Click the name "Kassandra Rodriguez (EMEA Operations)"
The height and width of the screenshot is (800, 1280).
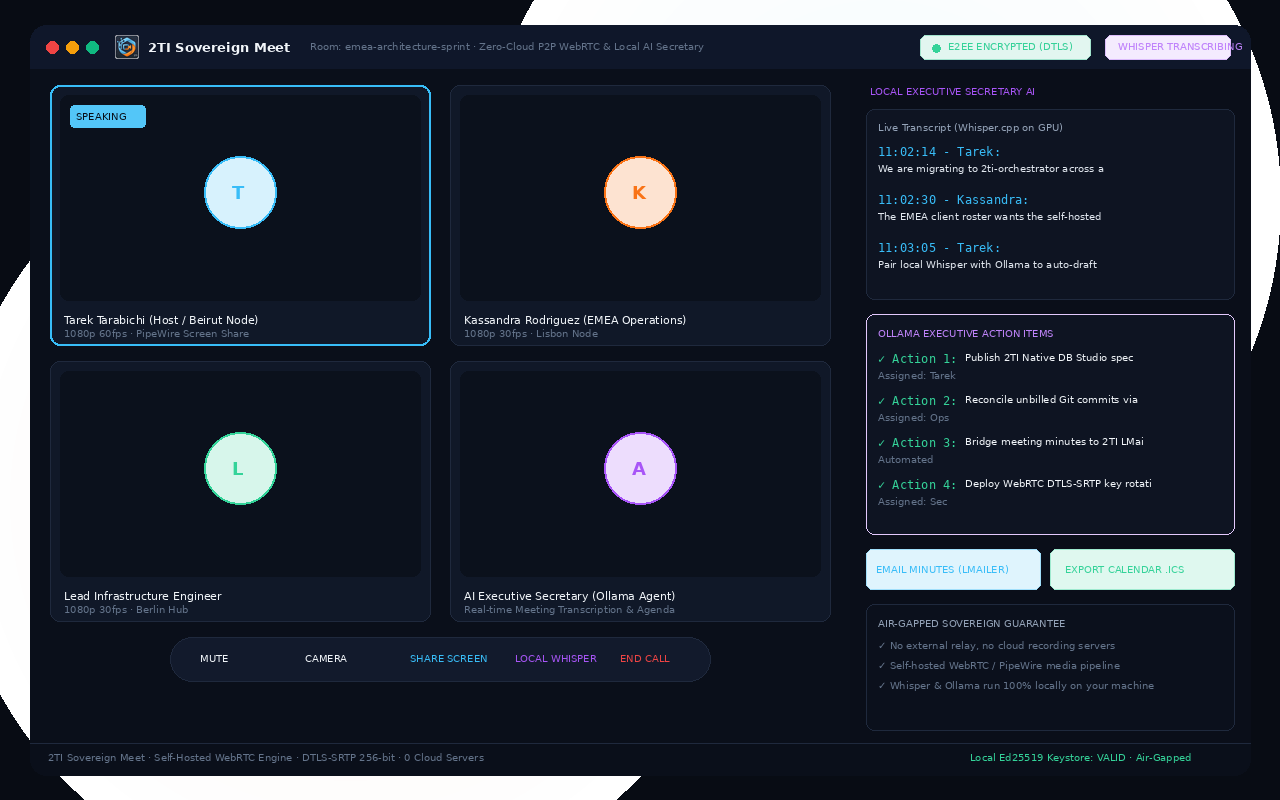point(575,320)
